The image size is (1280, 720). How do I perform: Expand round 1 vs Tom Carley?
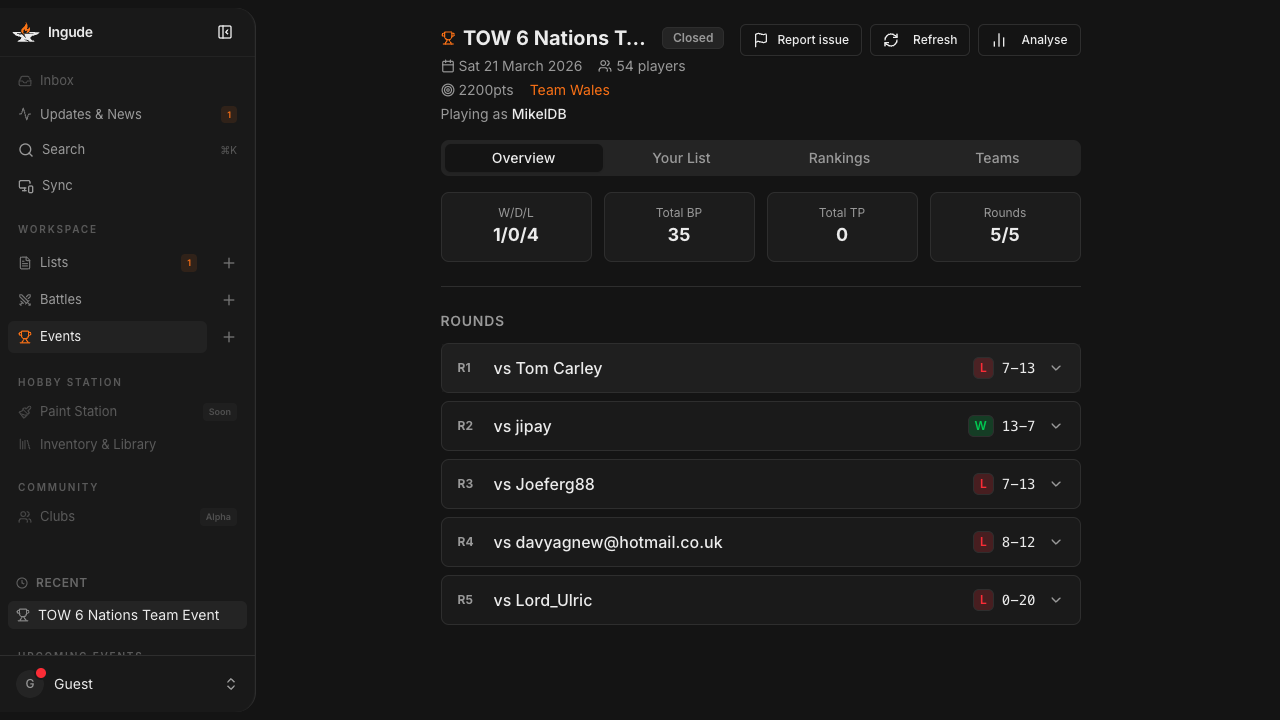click(760, 368)
